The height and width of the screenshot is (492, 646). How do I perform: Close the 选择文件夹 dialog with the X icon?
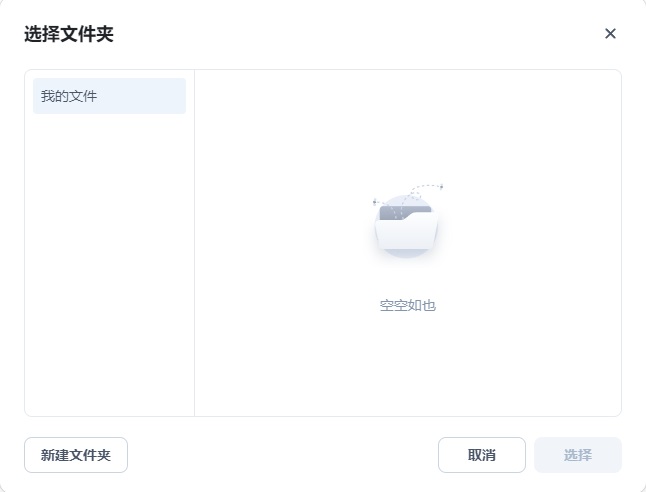coord(610,34)
